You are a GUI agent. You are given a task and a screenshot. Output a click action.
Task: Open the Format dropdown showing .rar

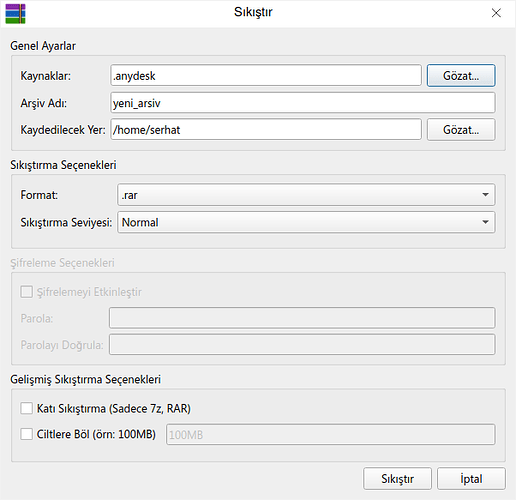(306, 195)
